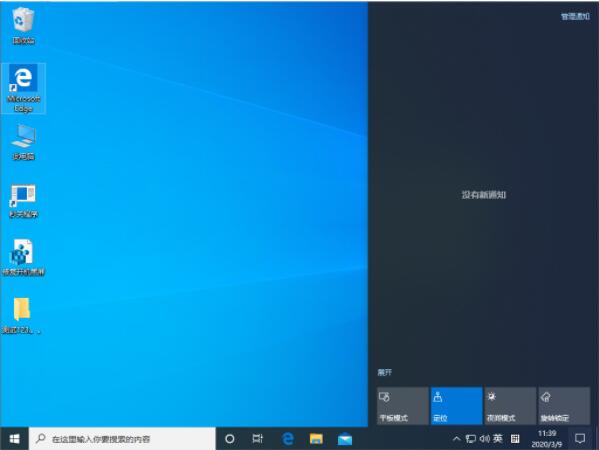Open Edge from the taskbar

(288, 439)
